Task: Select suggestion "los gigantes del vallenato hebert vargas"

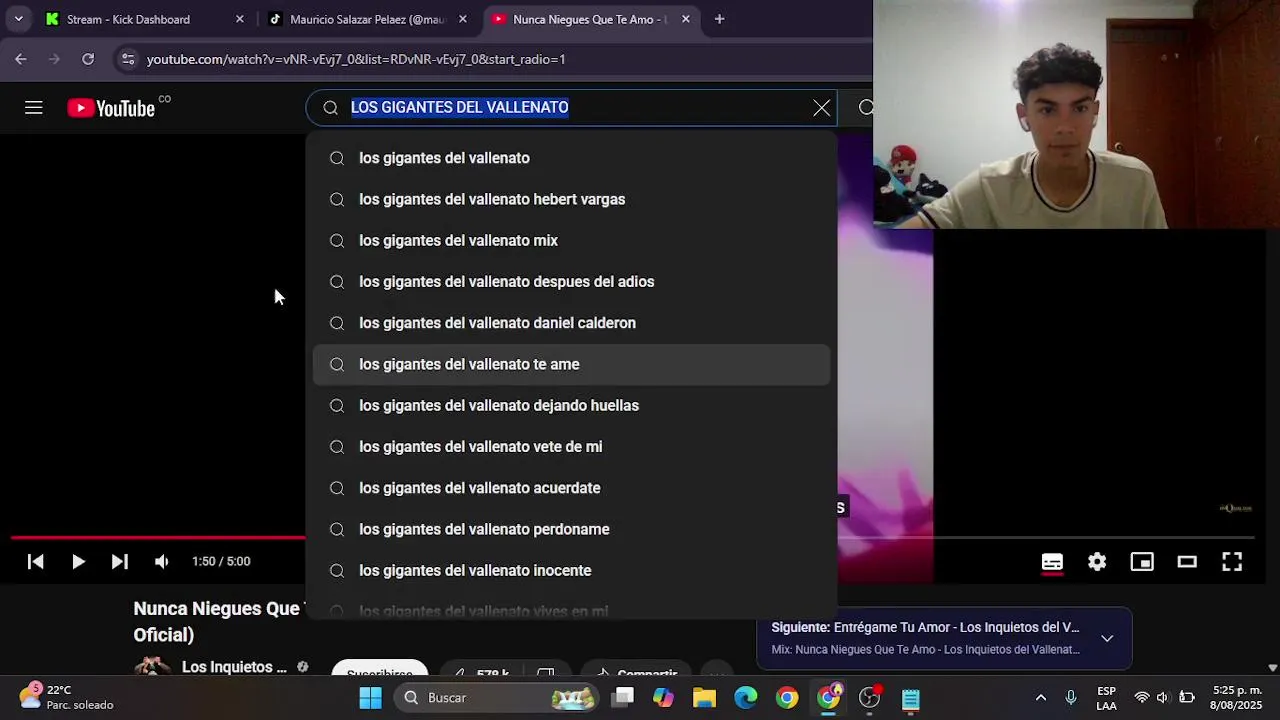Action: [571, 199]
